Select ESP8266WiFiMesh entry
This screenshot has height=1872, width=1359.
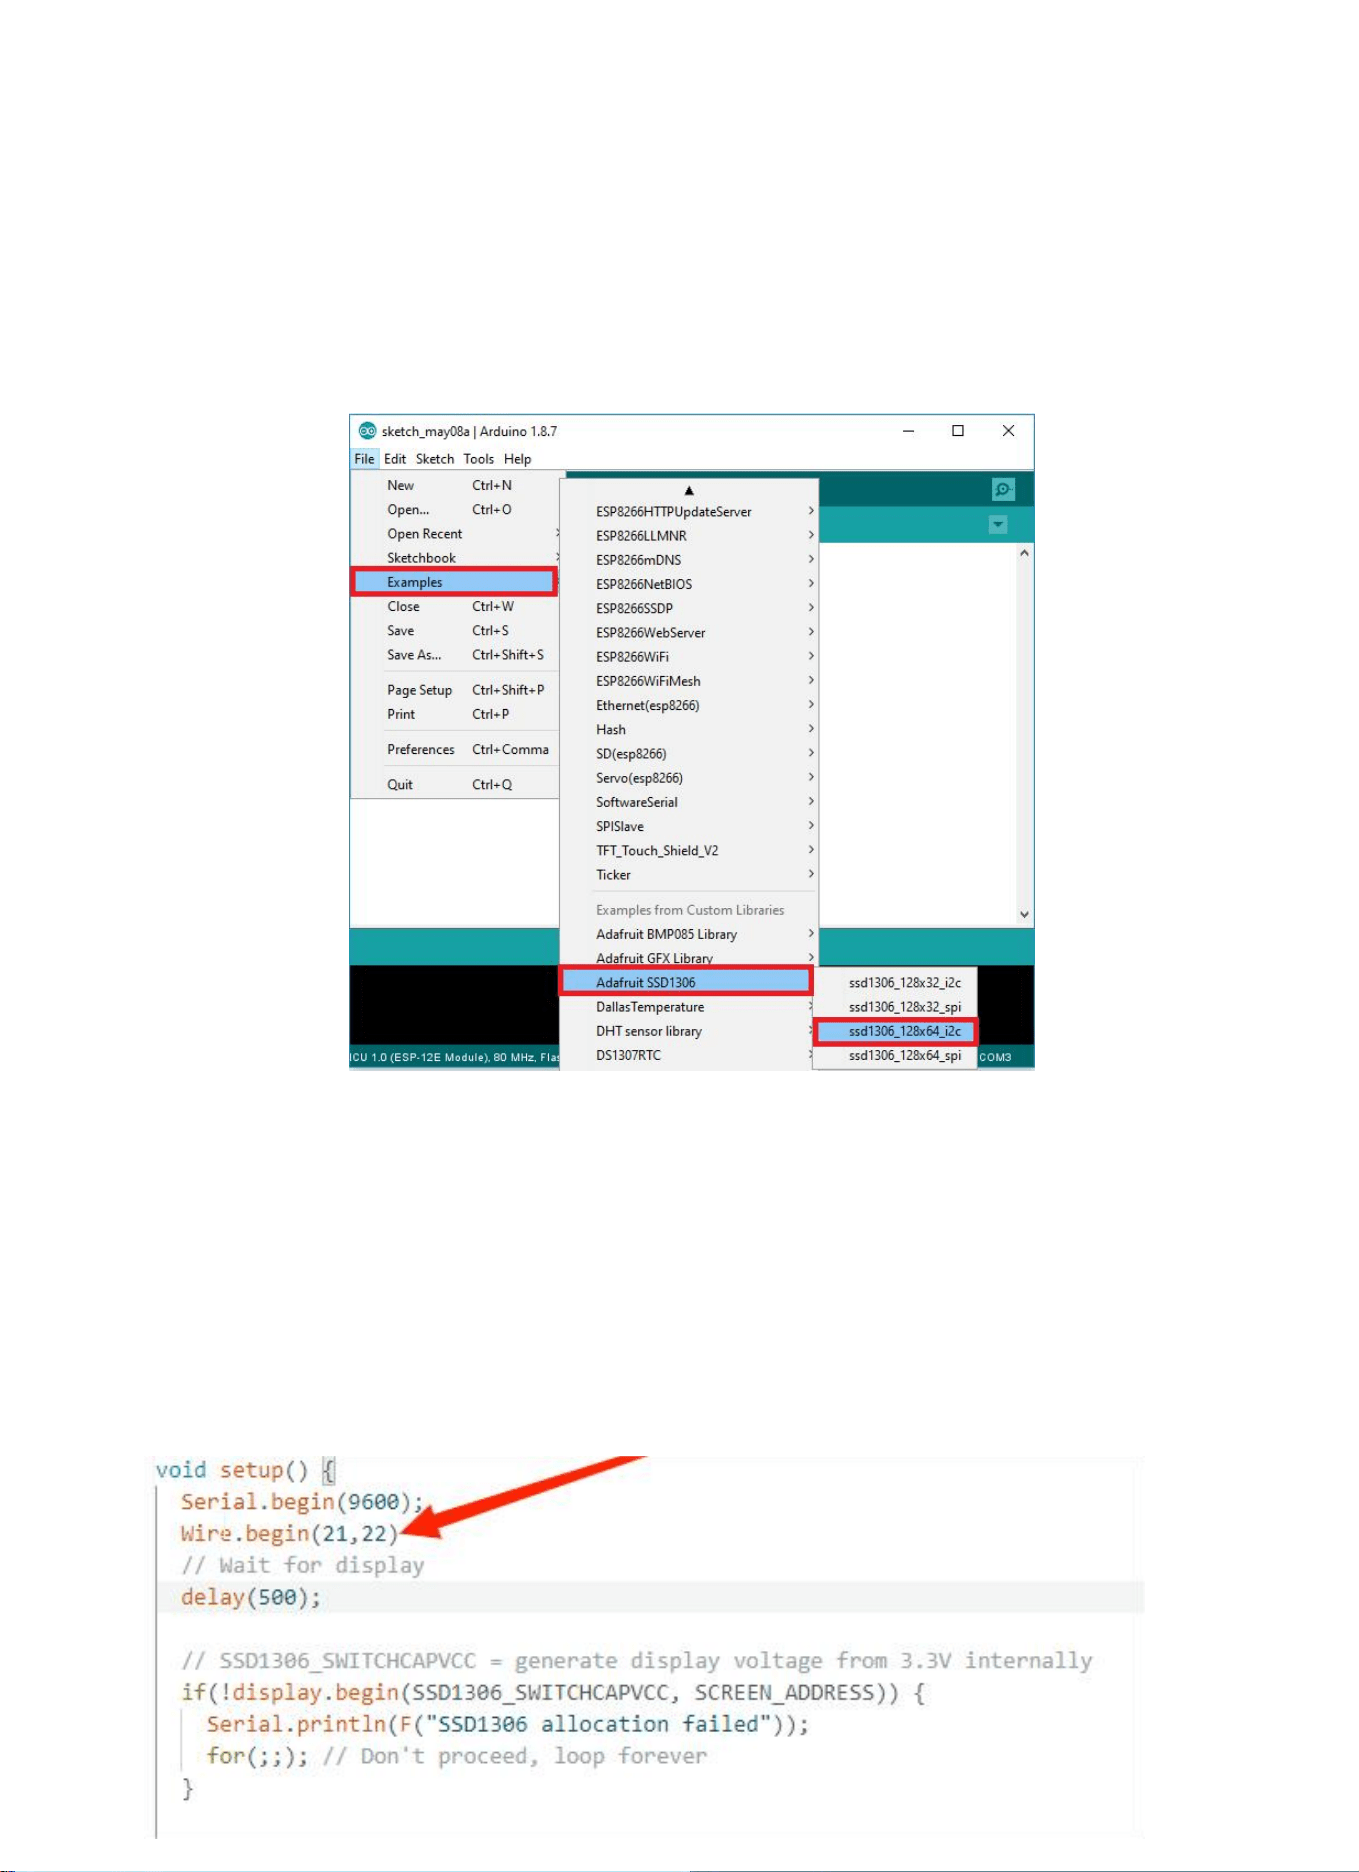(x=689, y=681)
